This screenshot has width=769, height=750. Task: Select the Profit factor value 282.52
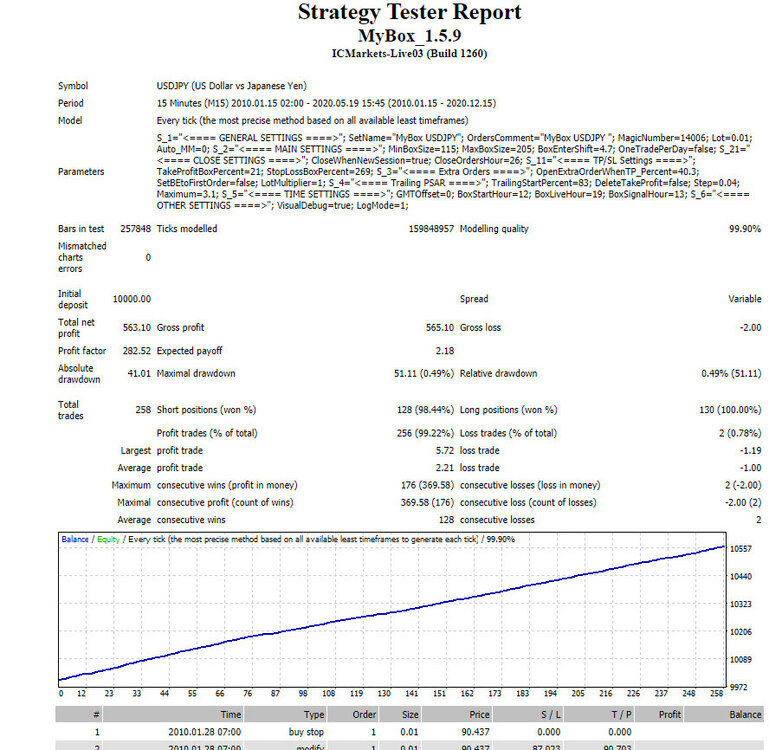click(136, 351)
